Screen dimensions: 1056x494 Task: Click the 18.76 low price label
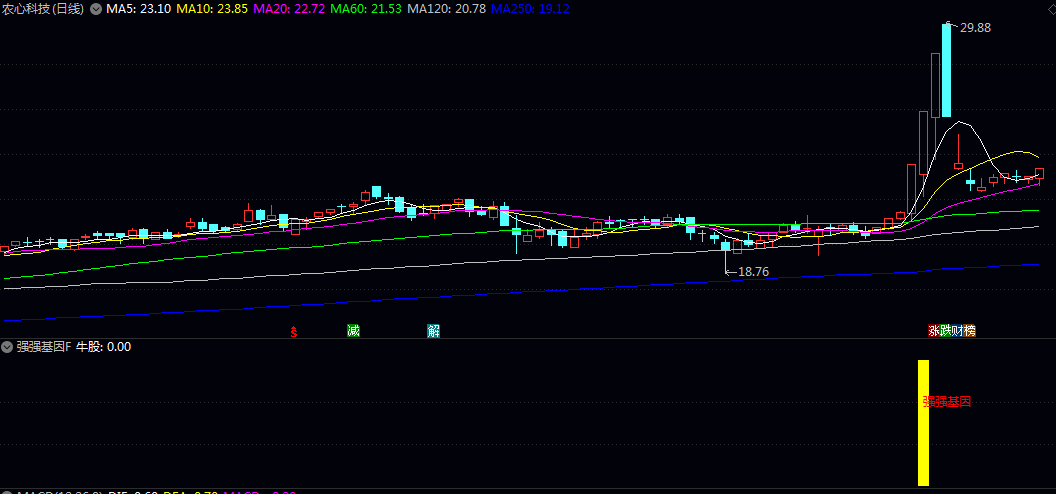click(754, 272)
